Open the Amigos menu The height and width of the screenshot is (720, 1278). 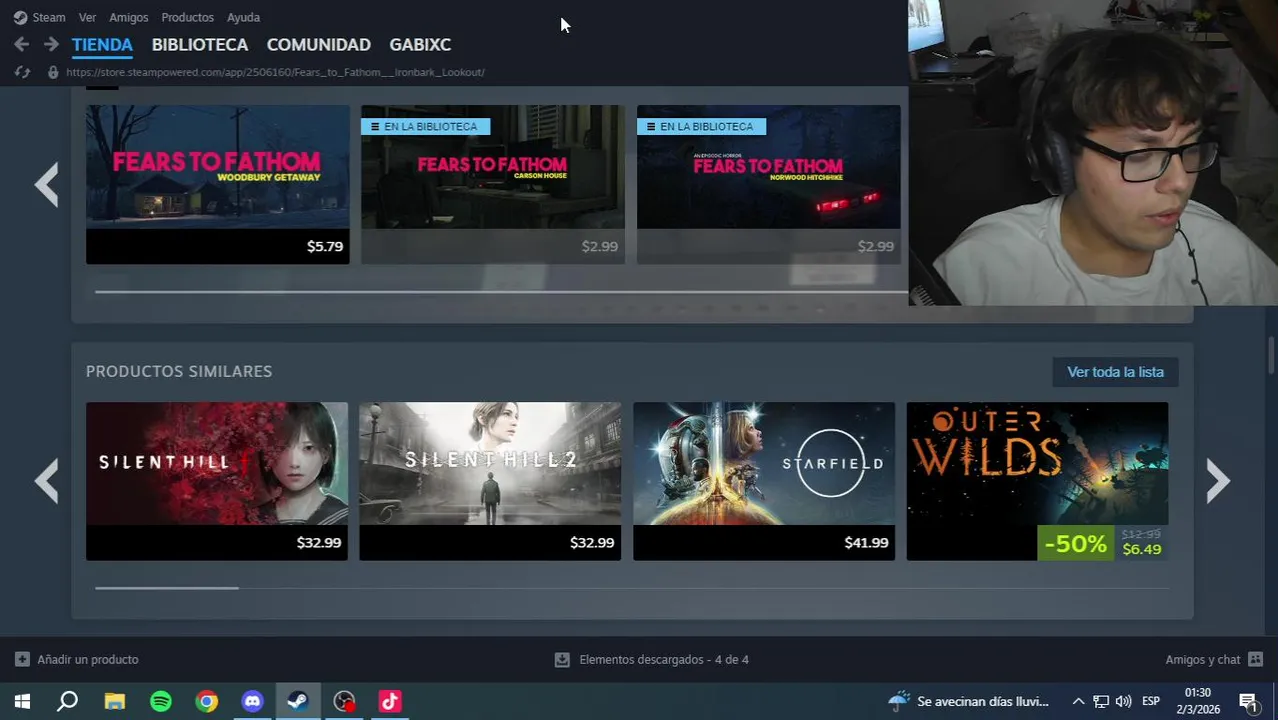[x=128, y=17]
